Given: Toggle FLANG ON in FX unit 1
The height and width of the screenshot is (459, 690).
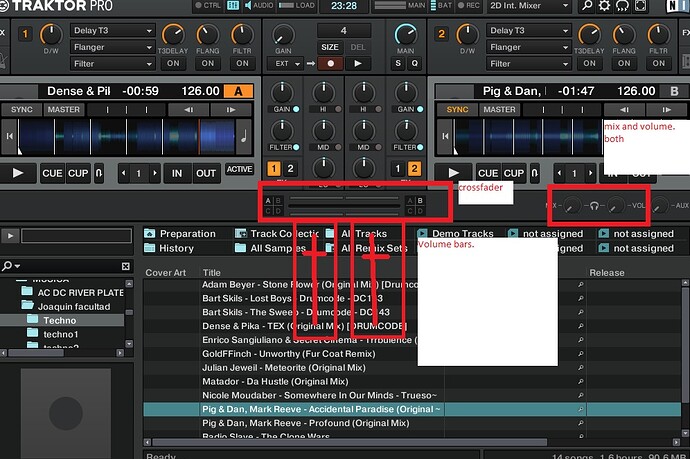Looking at the screenshot, I should (208, 63).
